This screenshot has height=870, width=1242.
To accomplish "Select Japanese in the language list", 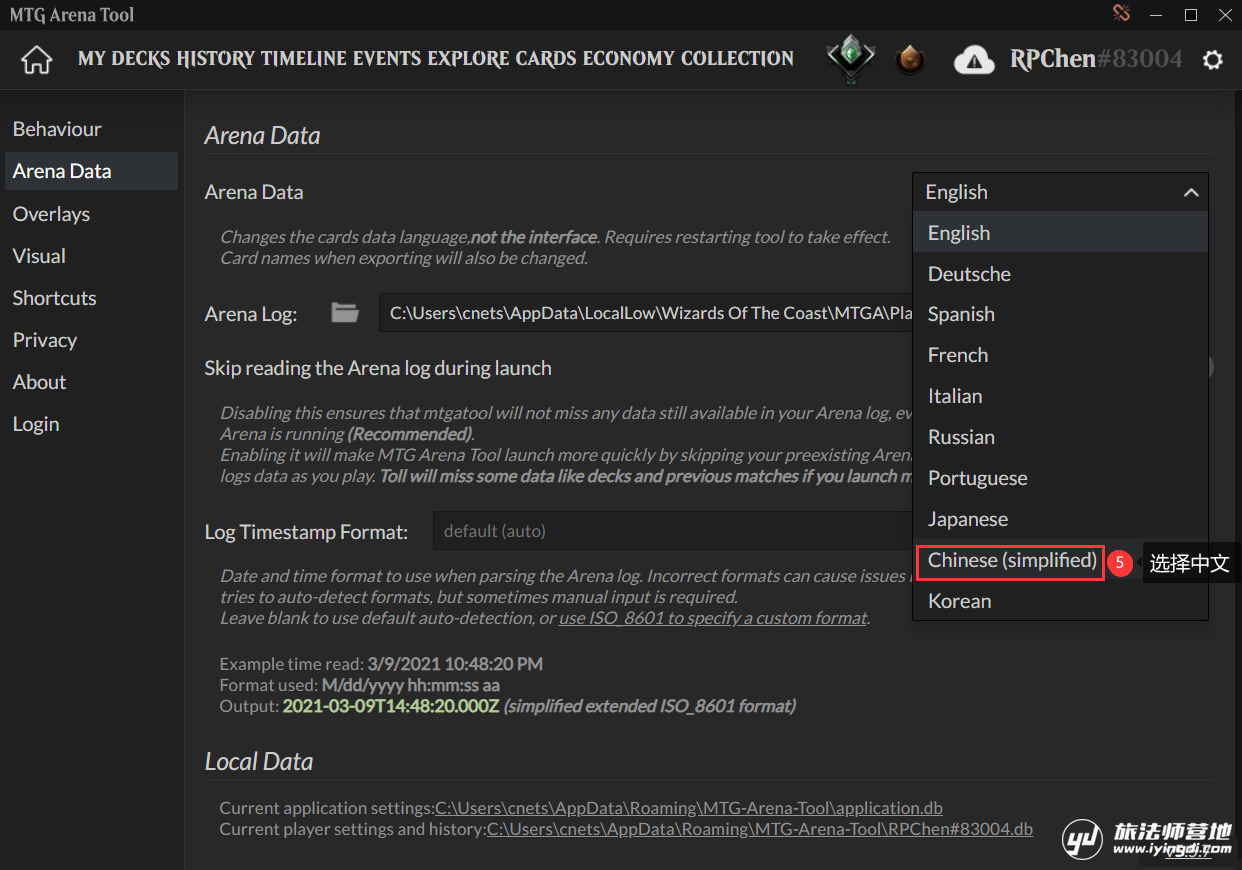I will [1060, 519].
